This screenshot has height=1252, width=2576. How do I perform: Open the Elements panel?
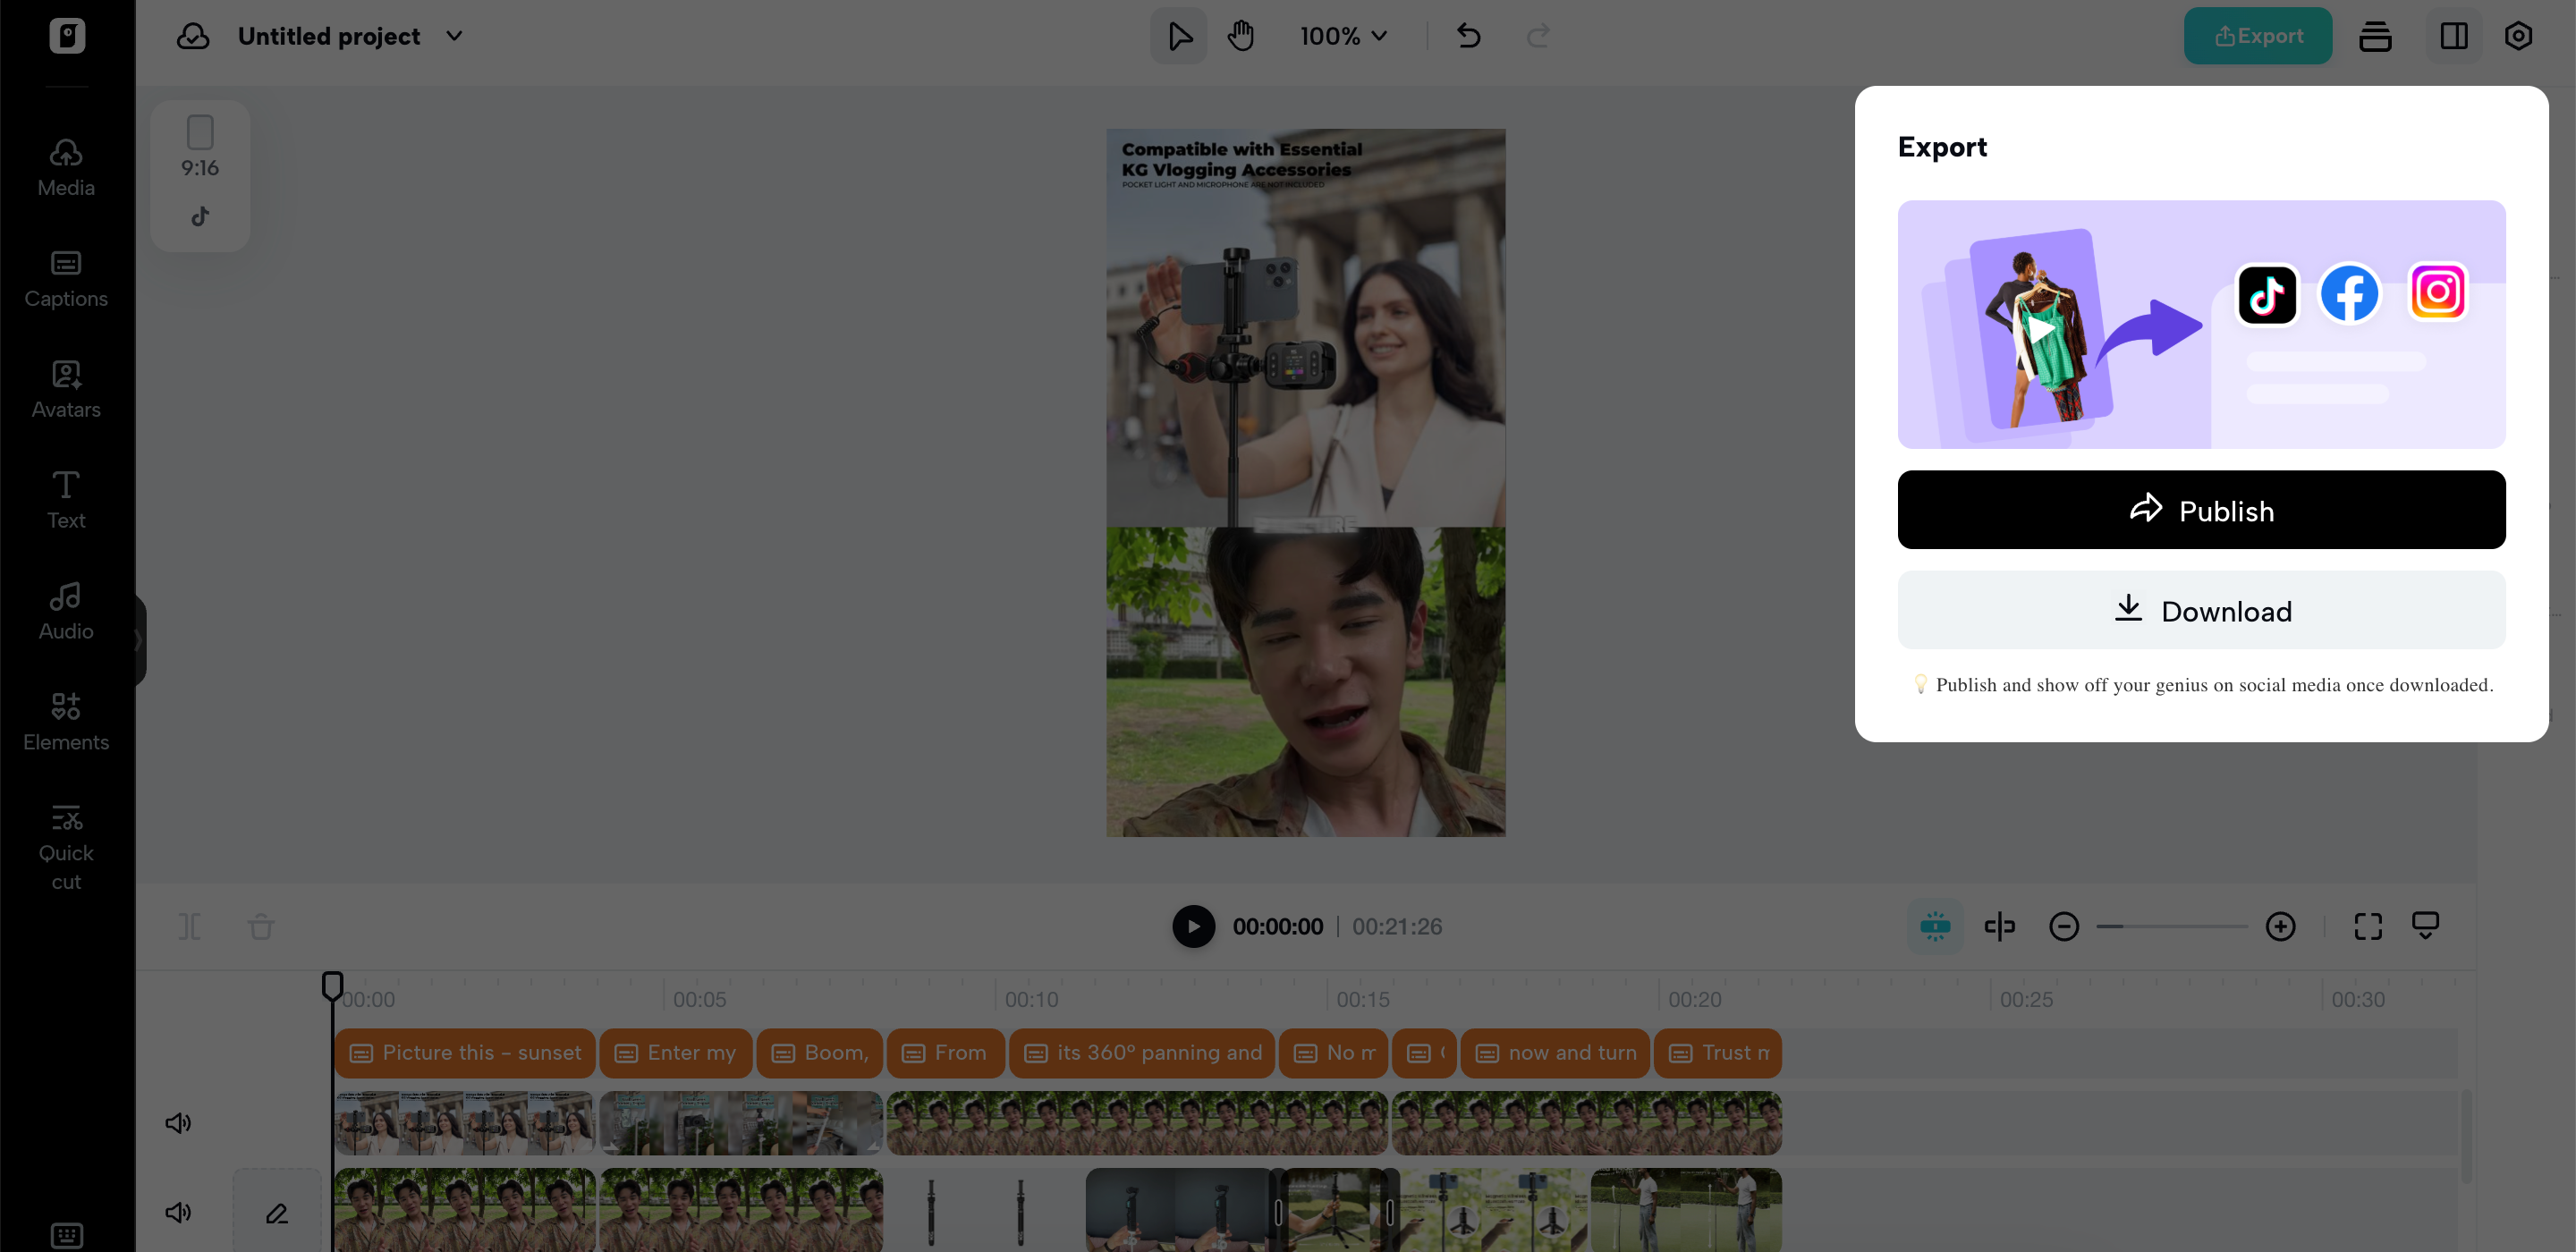tap(66, 722)
